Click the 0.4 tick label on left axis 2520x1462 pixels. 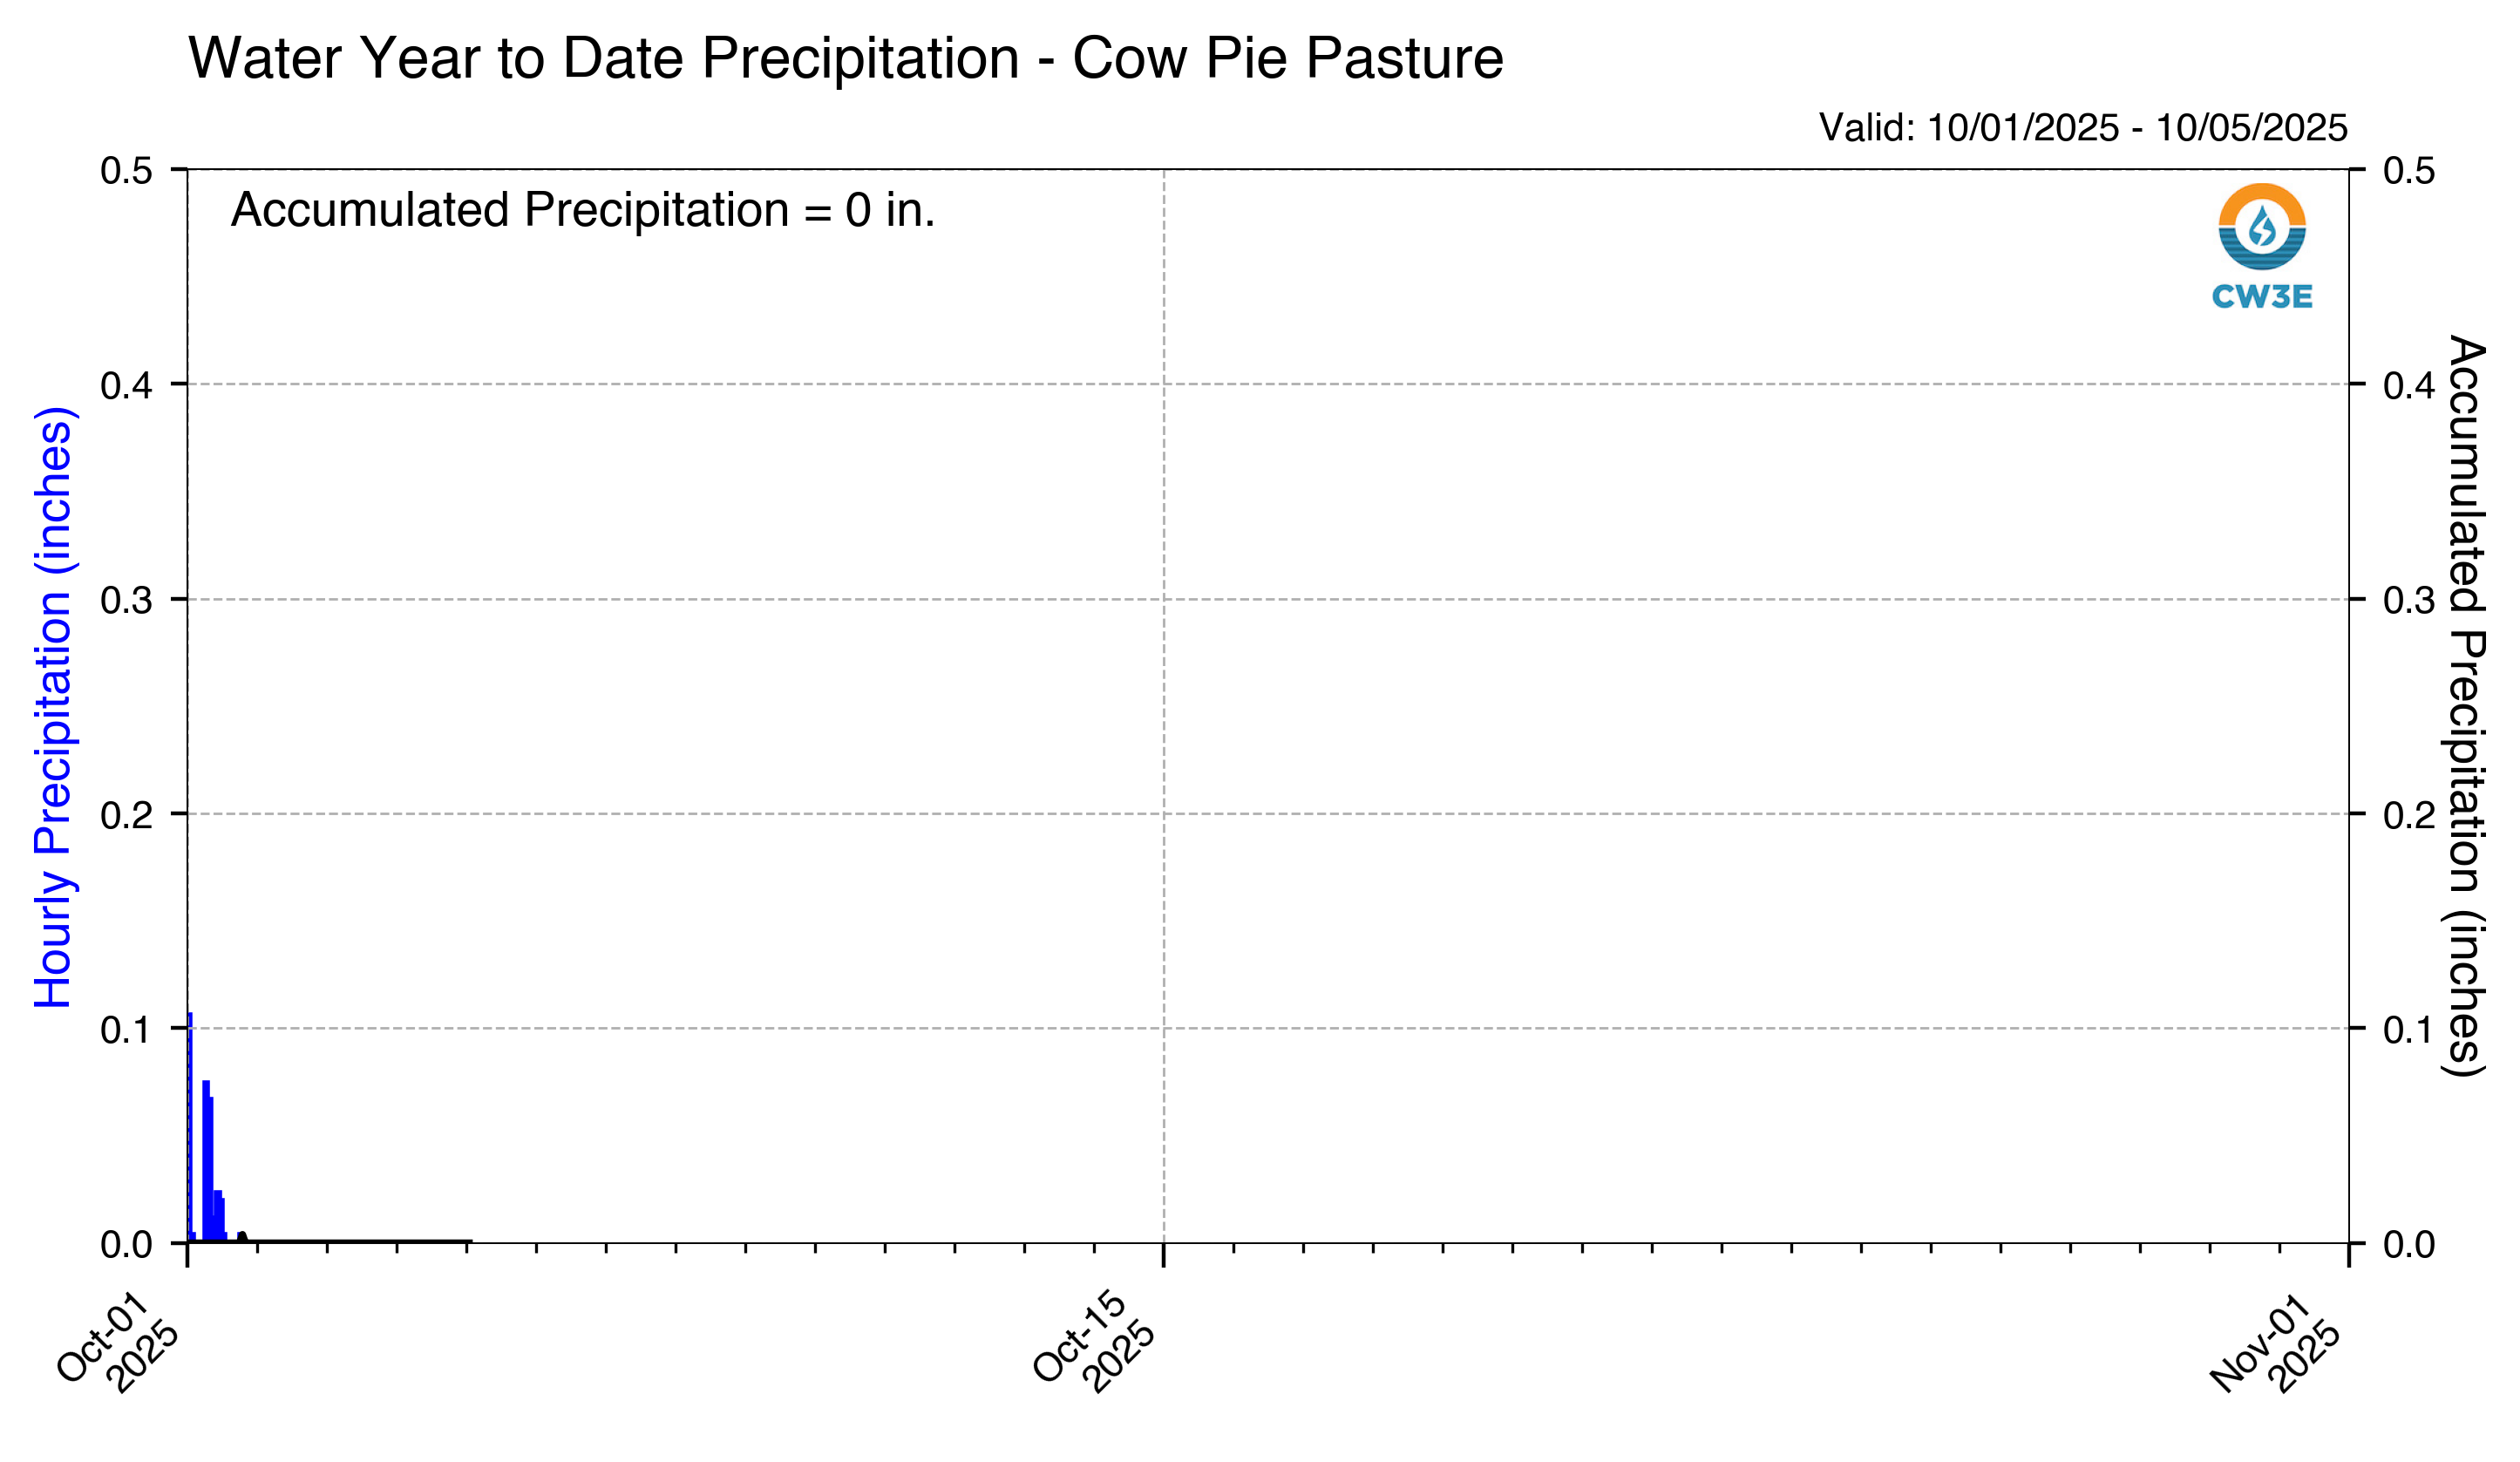pyautogui.click(x=126, y=385)
